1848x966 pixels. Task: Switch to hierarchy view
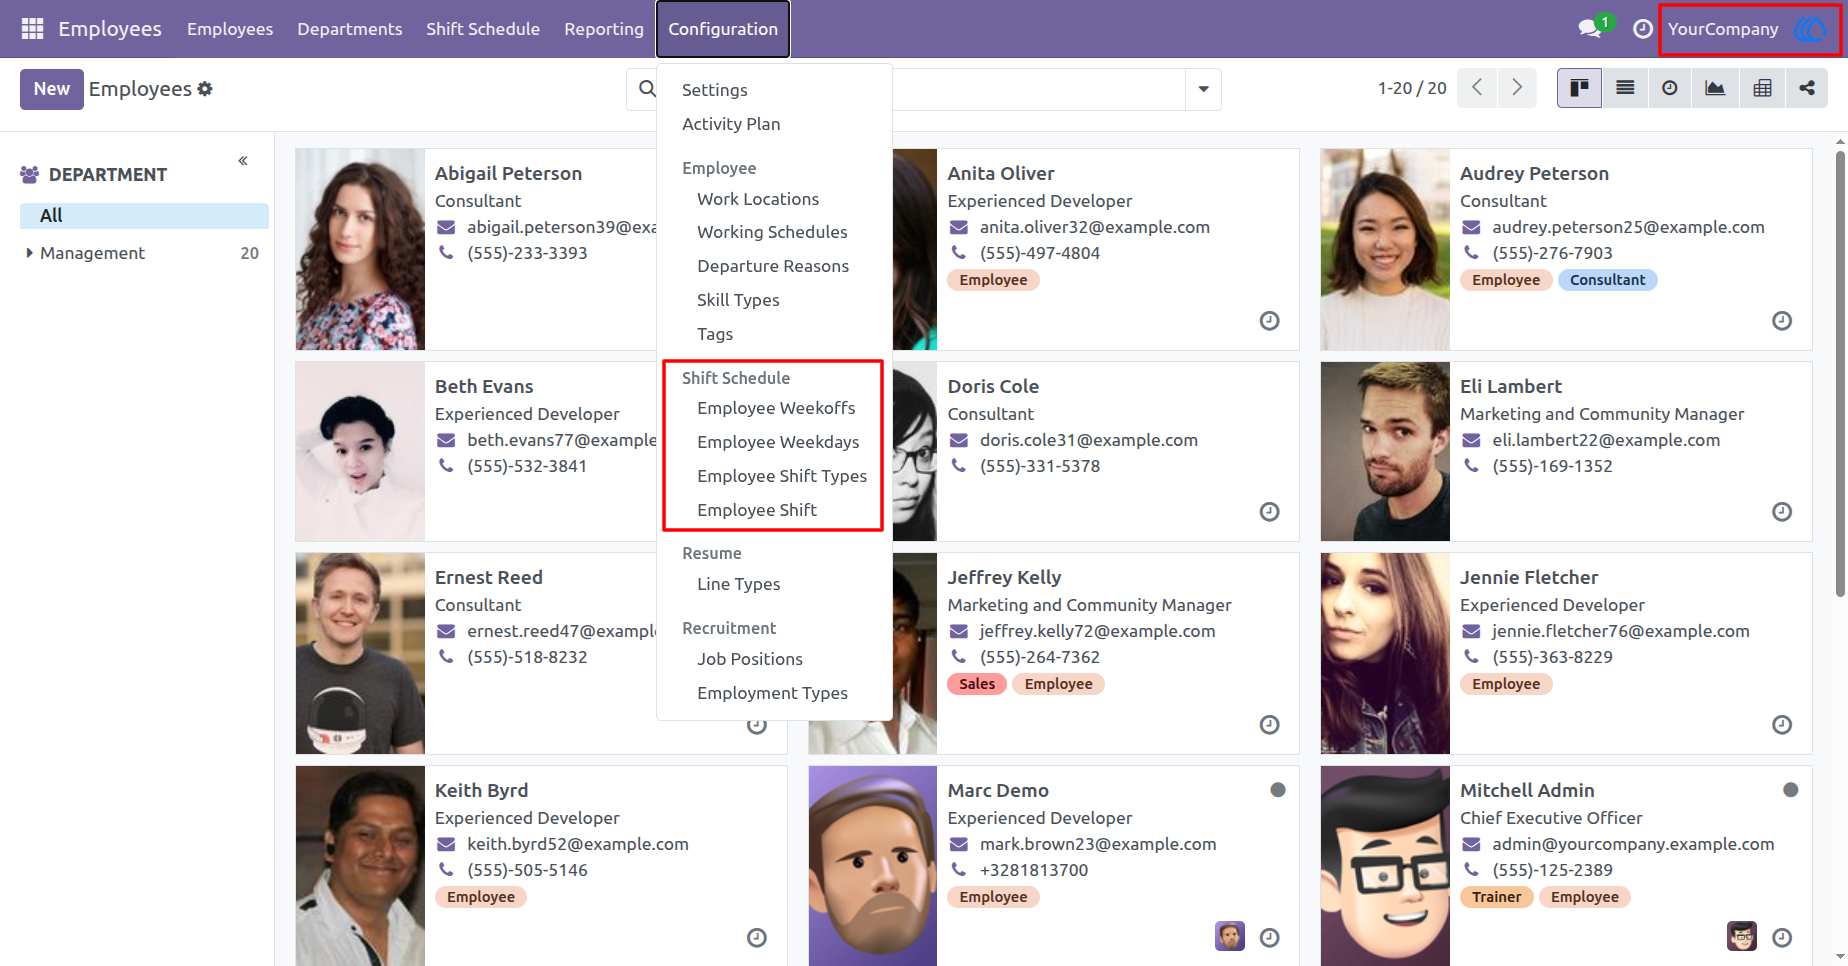[1807, 88]
